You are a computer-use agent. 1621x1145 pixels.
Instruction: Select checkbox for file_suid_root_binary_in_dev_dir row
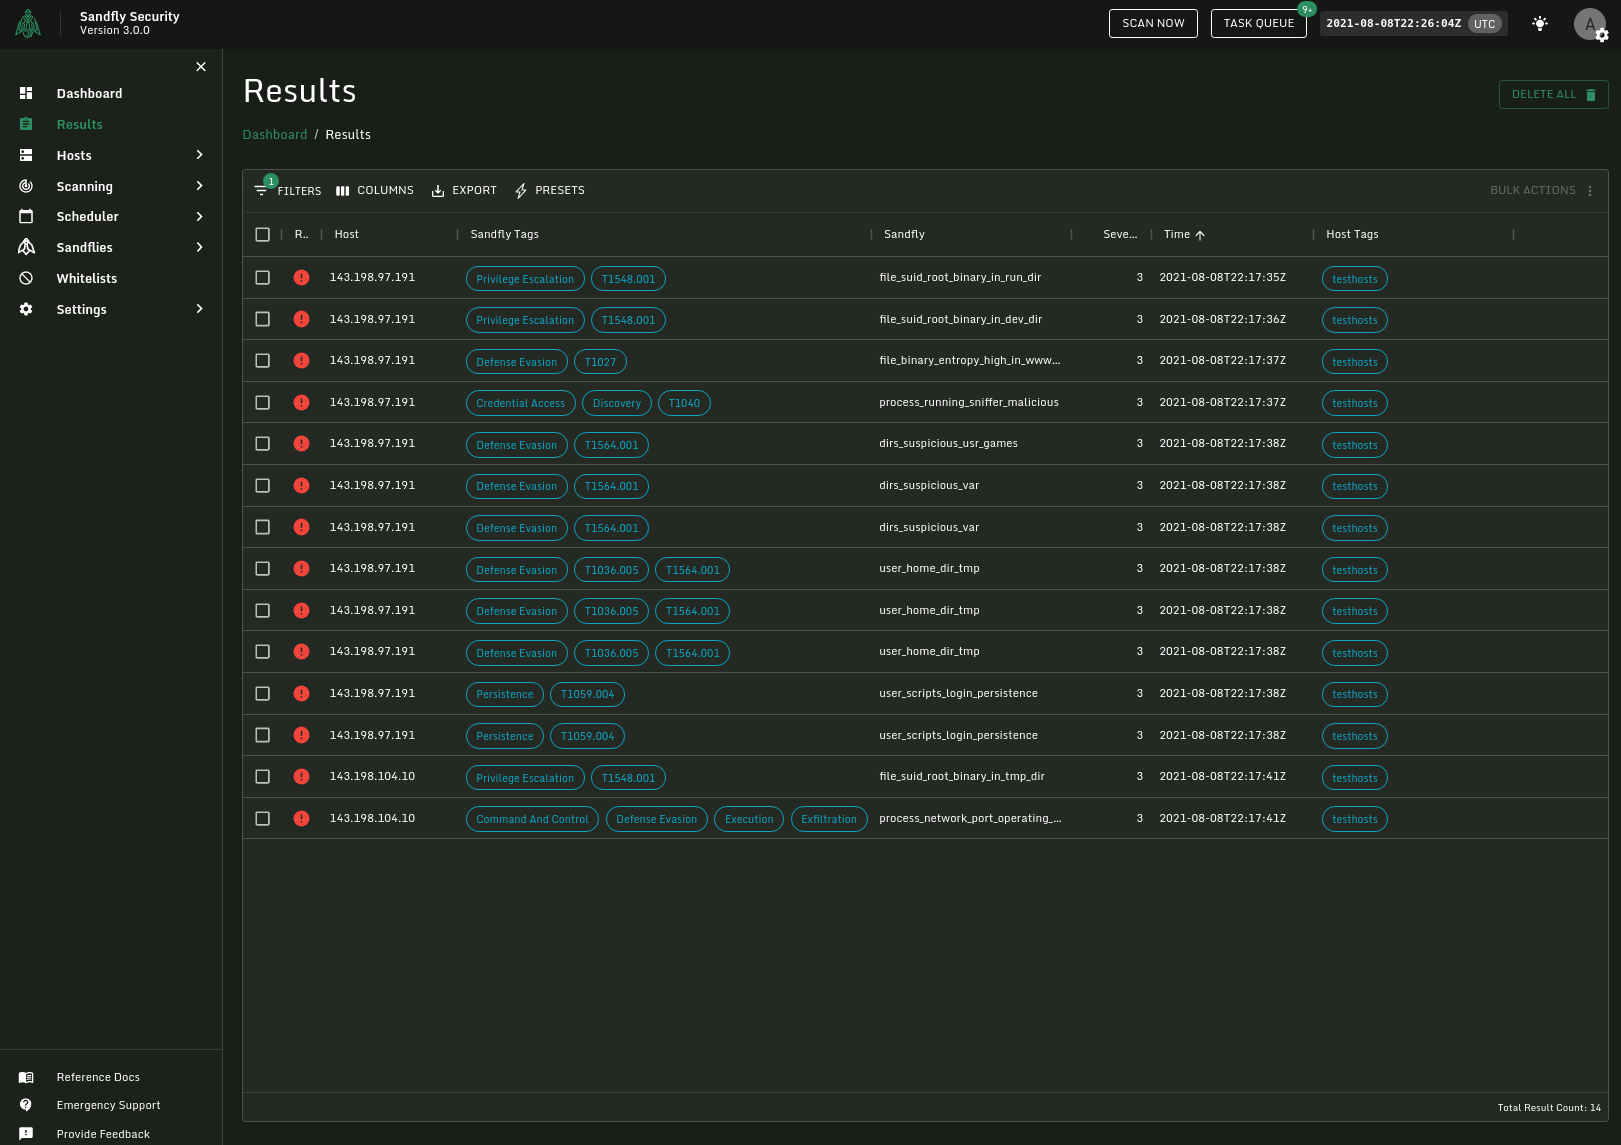pyautogui.click(x=263, y=320)
